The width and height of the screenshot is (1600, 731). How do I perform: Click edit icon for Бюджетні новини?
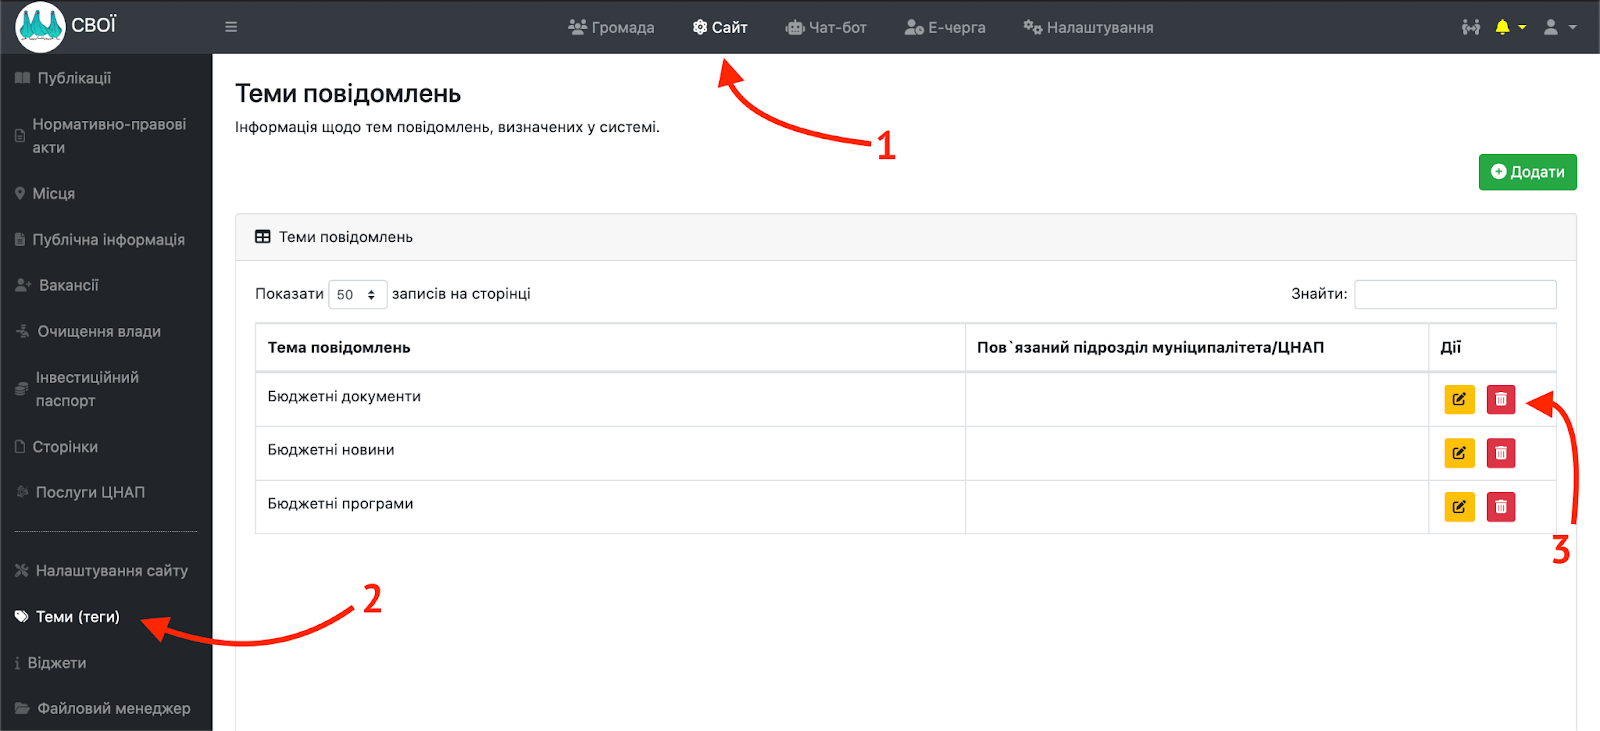(x=1459, y=453)
